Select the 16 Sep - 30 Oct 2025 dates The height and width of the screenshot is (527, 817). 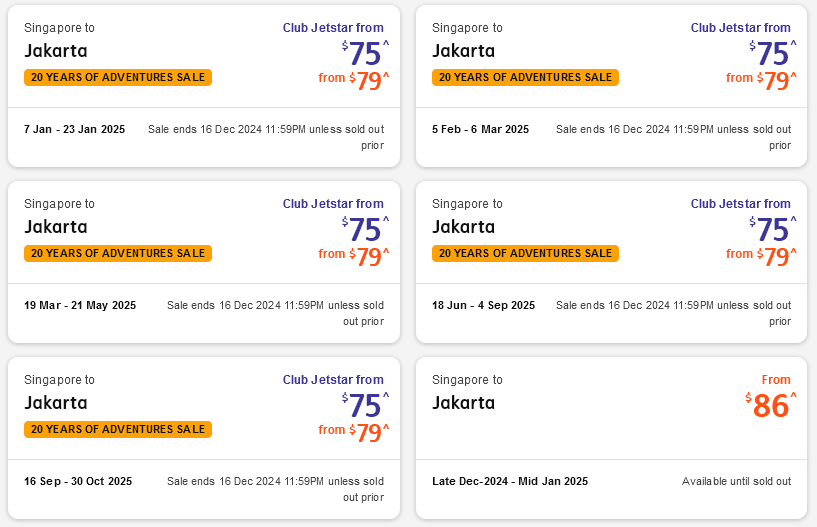pos(78,481)
